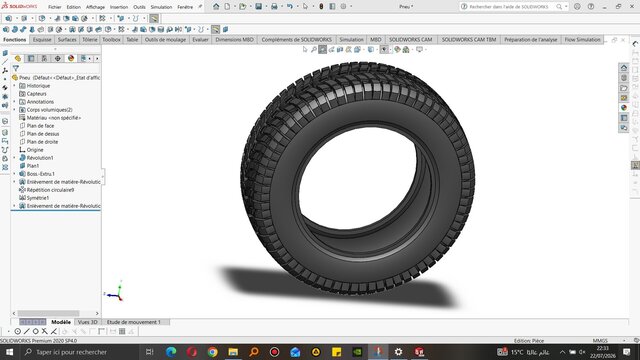The height and width of the screenshot is (360, 640).
Task: Open the Outils menu
Action: point(139,7)
